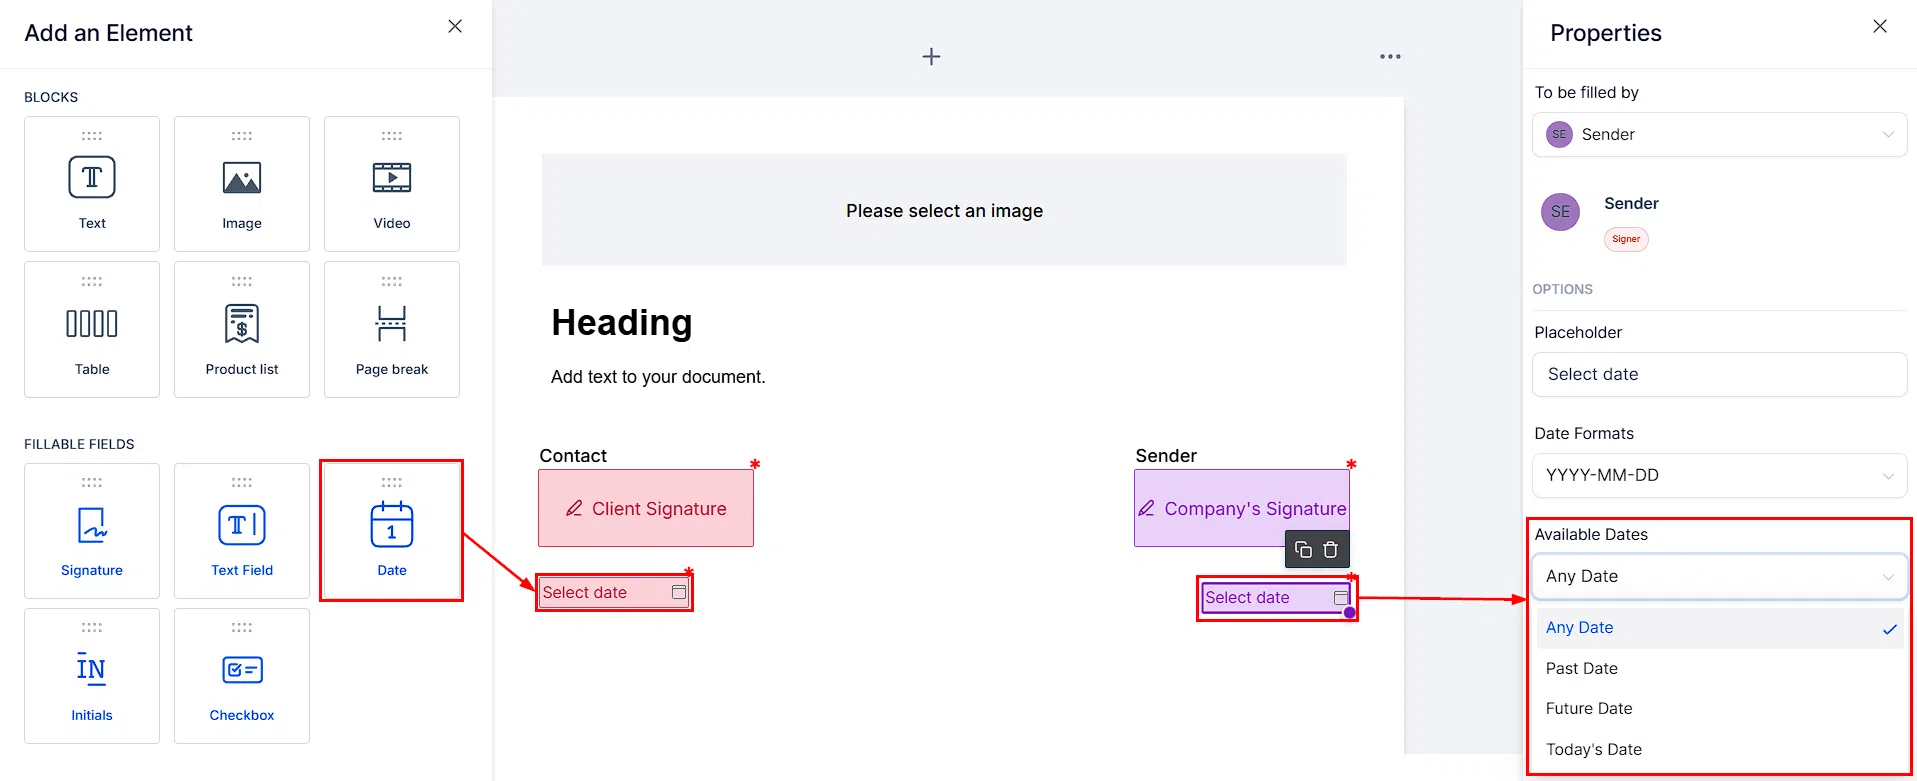Open the three-dots page options menu
This screenshot has width=1917, height=781.
(x=1390, y=57)
